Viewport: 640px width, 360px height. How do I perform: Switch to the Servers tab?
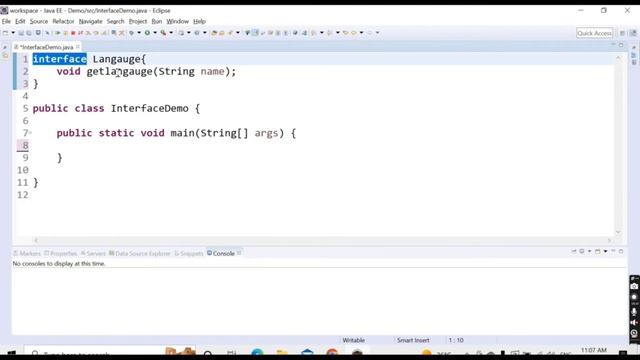click(93, 253)
